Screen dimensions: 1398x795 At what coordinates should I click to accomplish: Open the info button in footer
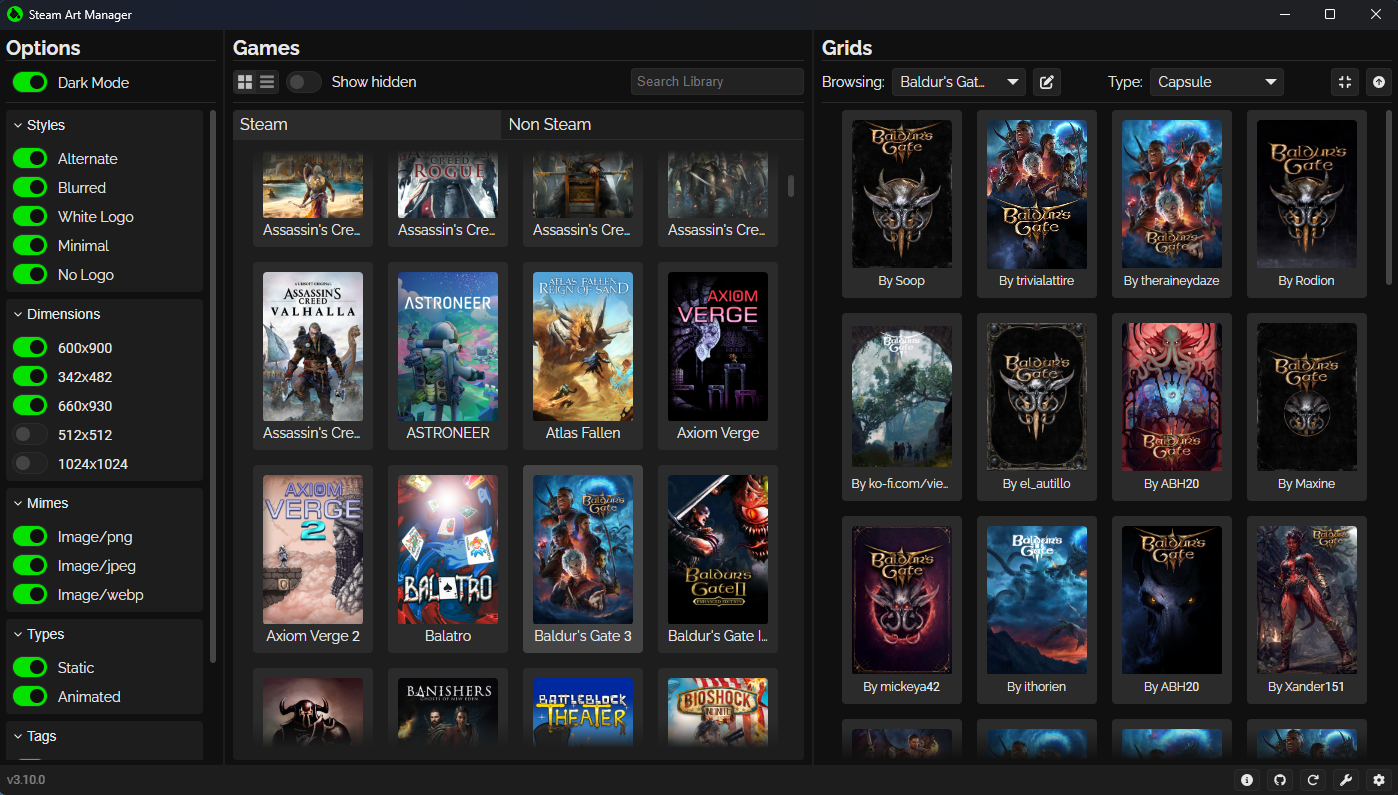coord(1247,780)
